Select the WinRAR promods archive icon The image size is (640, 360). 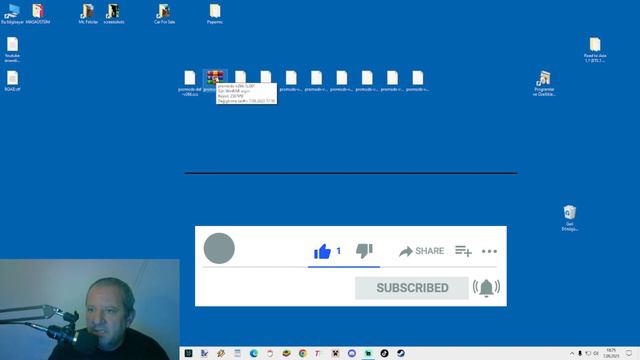click(215, 78)
